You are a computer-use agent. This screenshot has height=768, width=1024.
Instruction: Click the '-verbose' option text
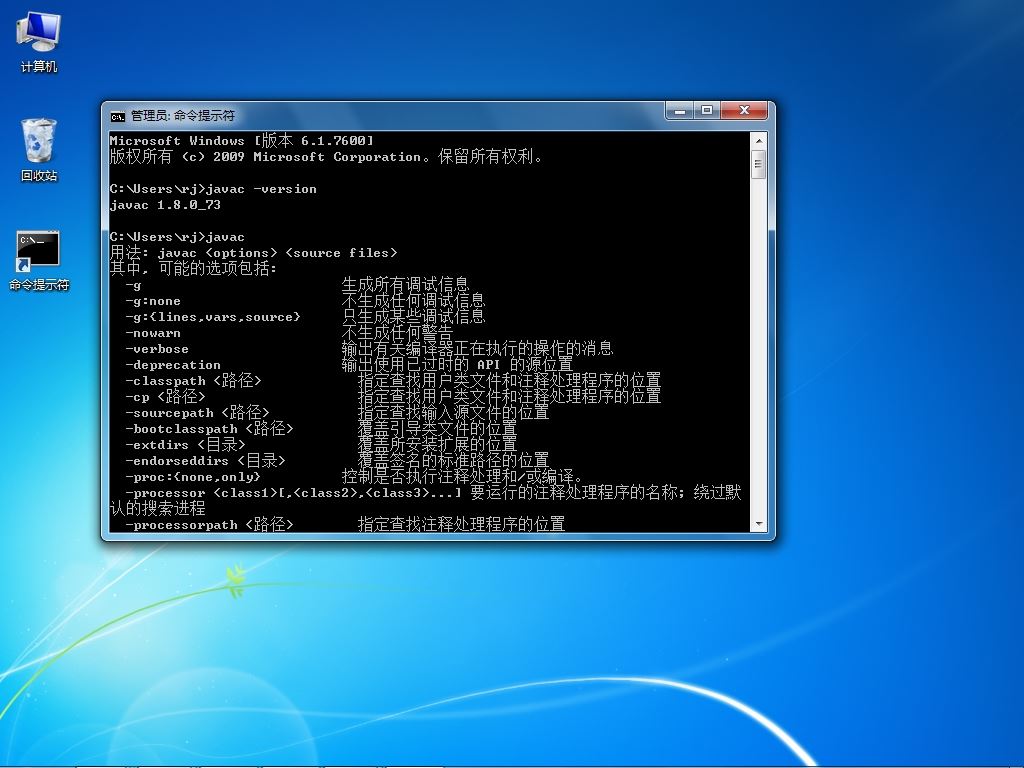pos(157,349)
